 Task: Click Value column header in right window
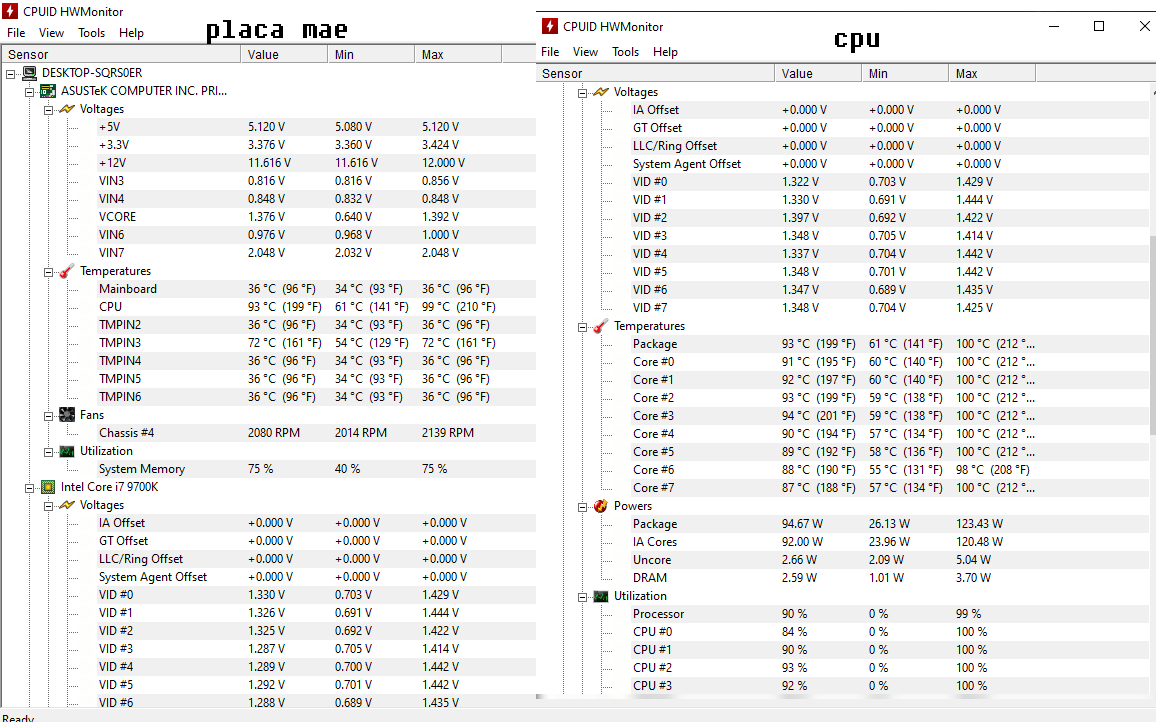818,74
